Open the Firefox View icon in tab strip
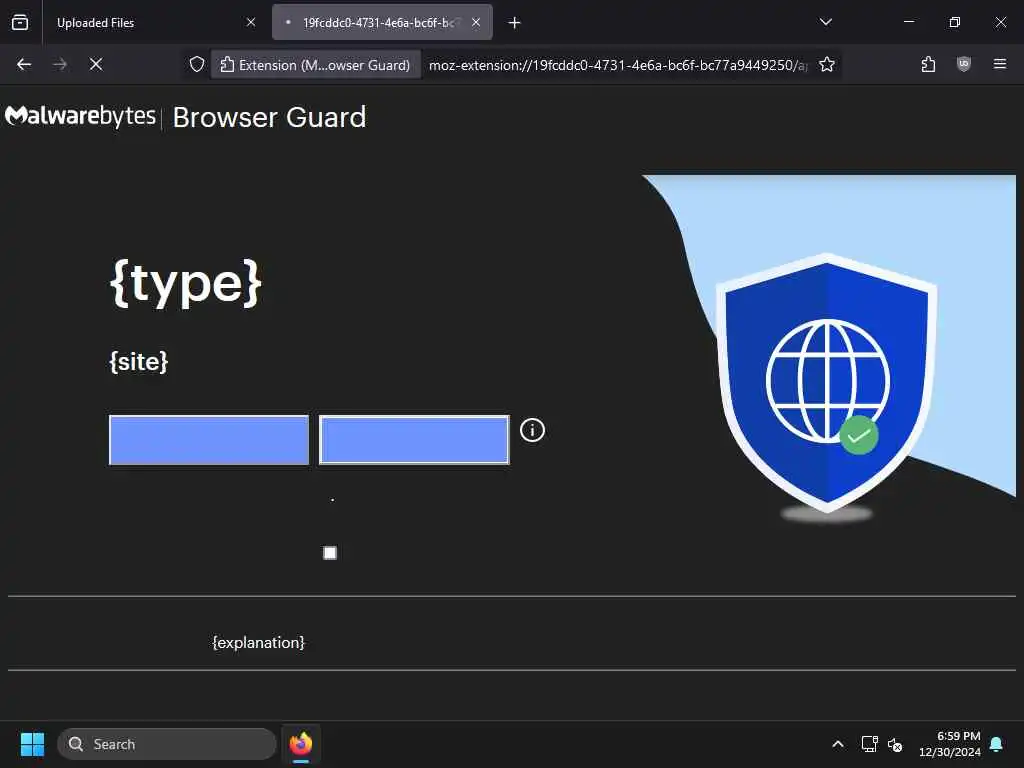 (x=20, y=22)
